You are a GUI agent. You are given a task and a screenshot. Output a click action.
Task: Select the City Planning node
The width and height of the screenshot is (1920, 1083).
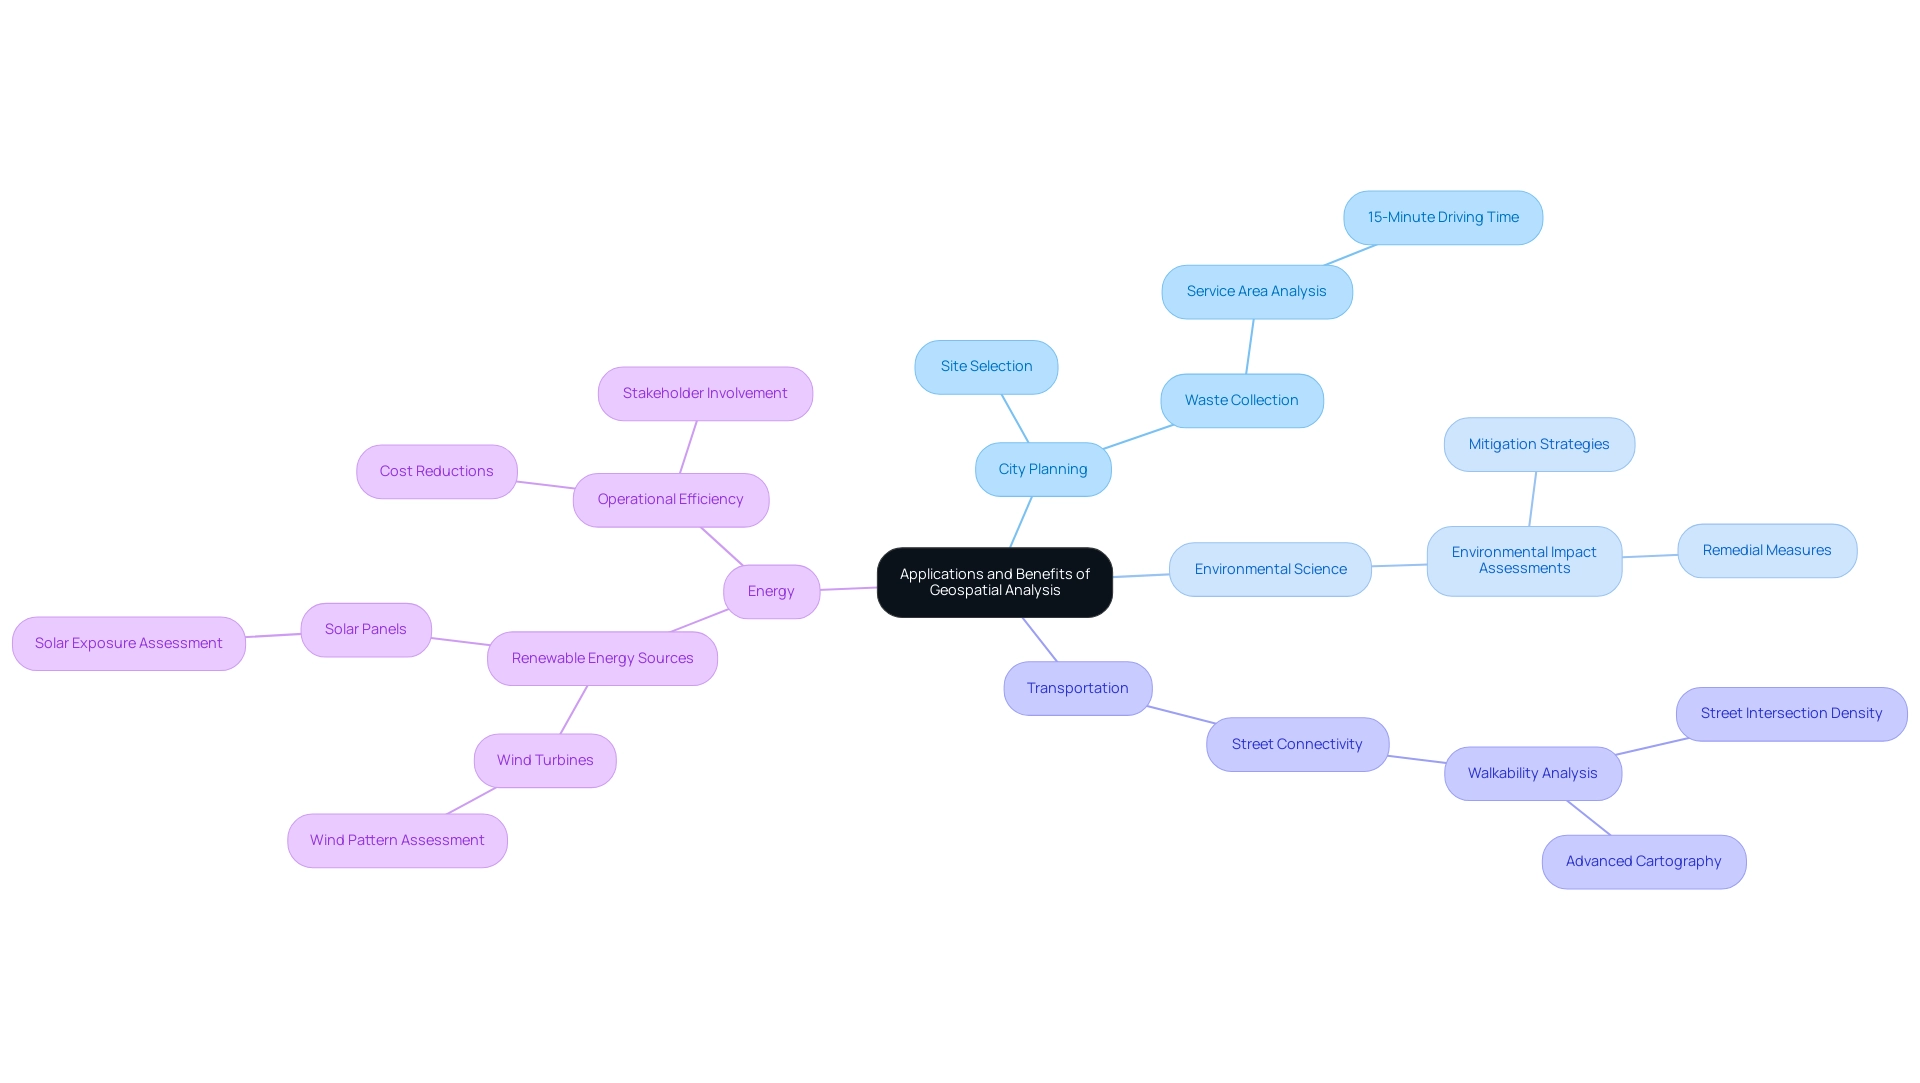(1043, 468)
